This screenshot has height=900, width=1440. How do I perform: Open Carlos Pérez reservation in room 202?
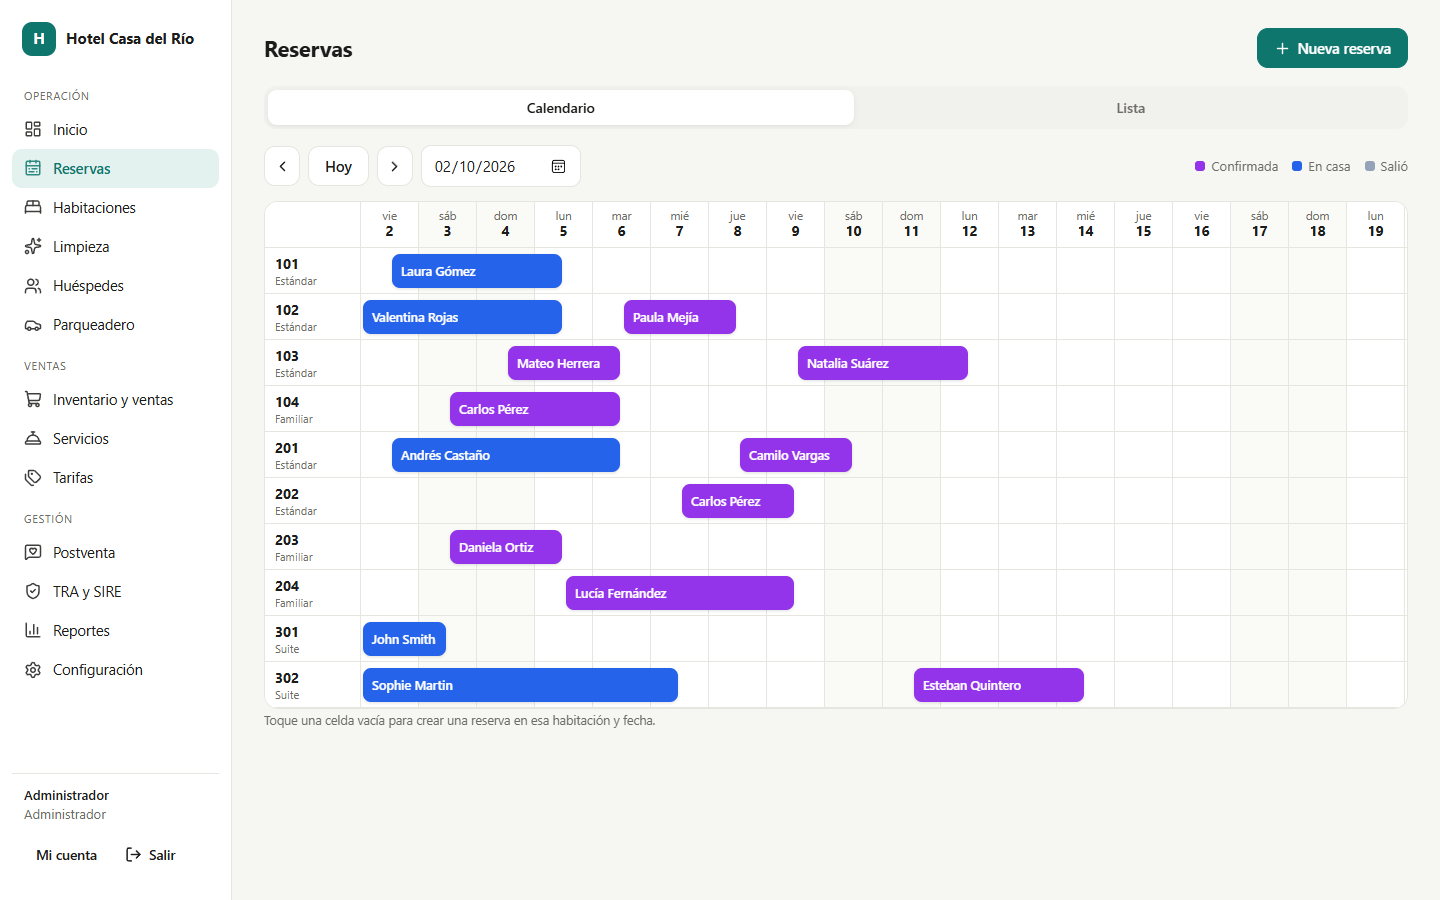(x=738, y=501)
